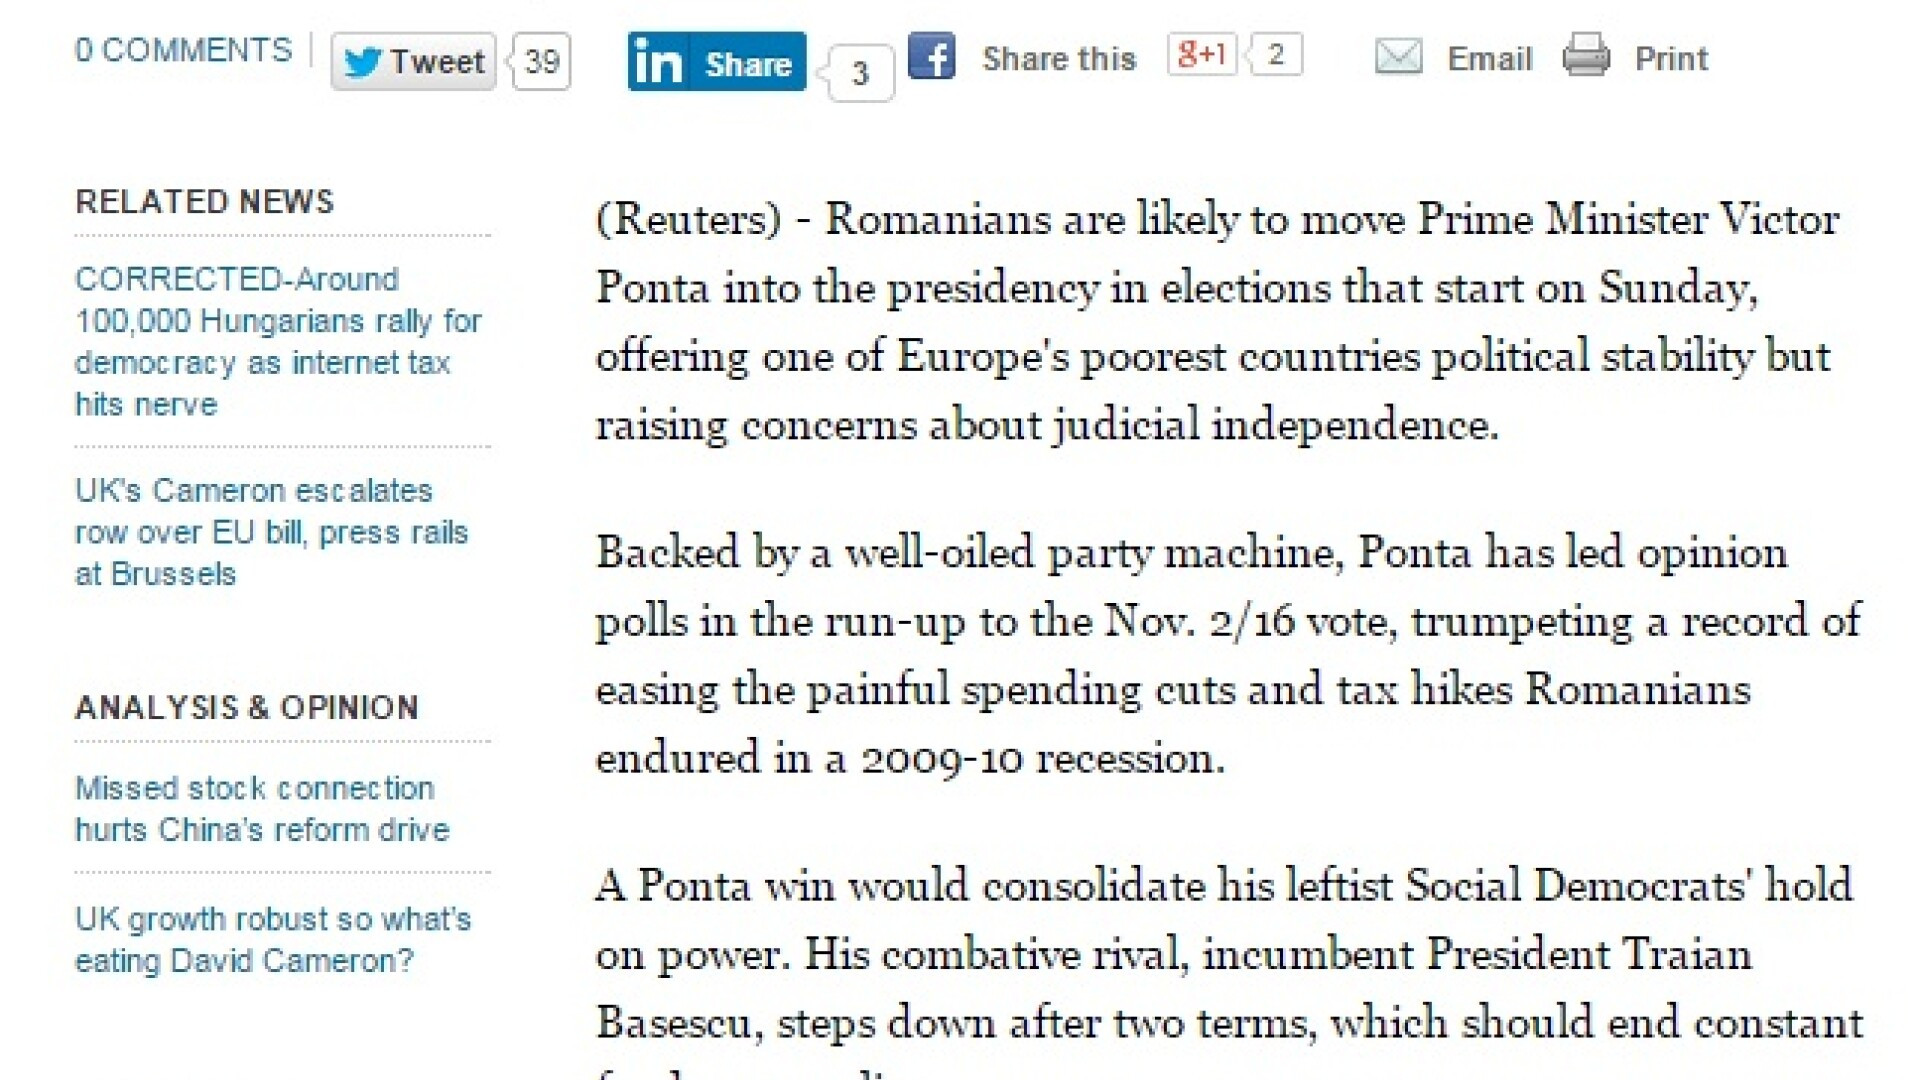The width and height of the screenshot is (1920, 1080).
Task: Open the David Cameron UK growth article
Action: pos(272,938)
